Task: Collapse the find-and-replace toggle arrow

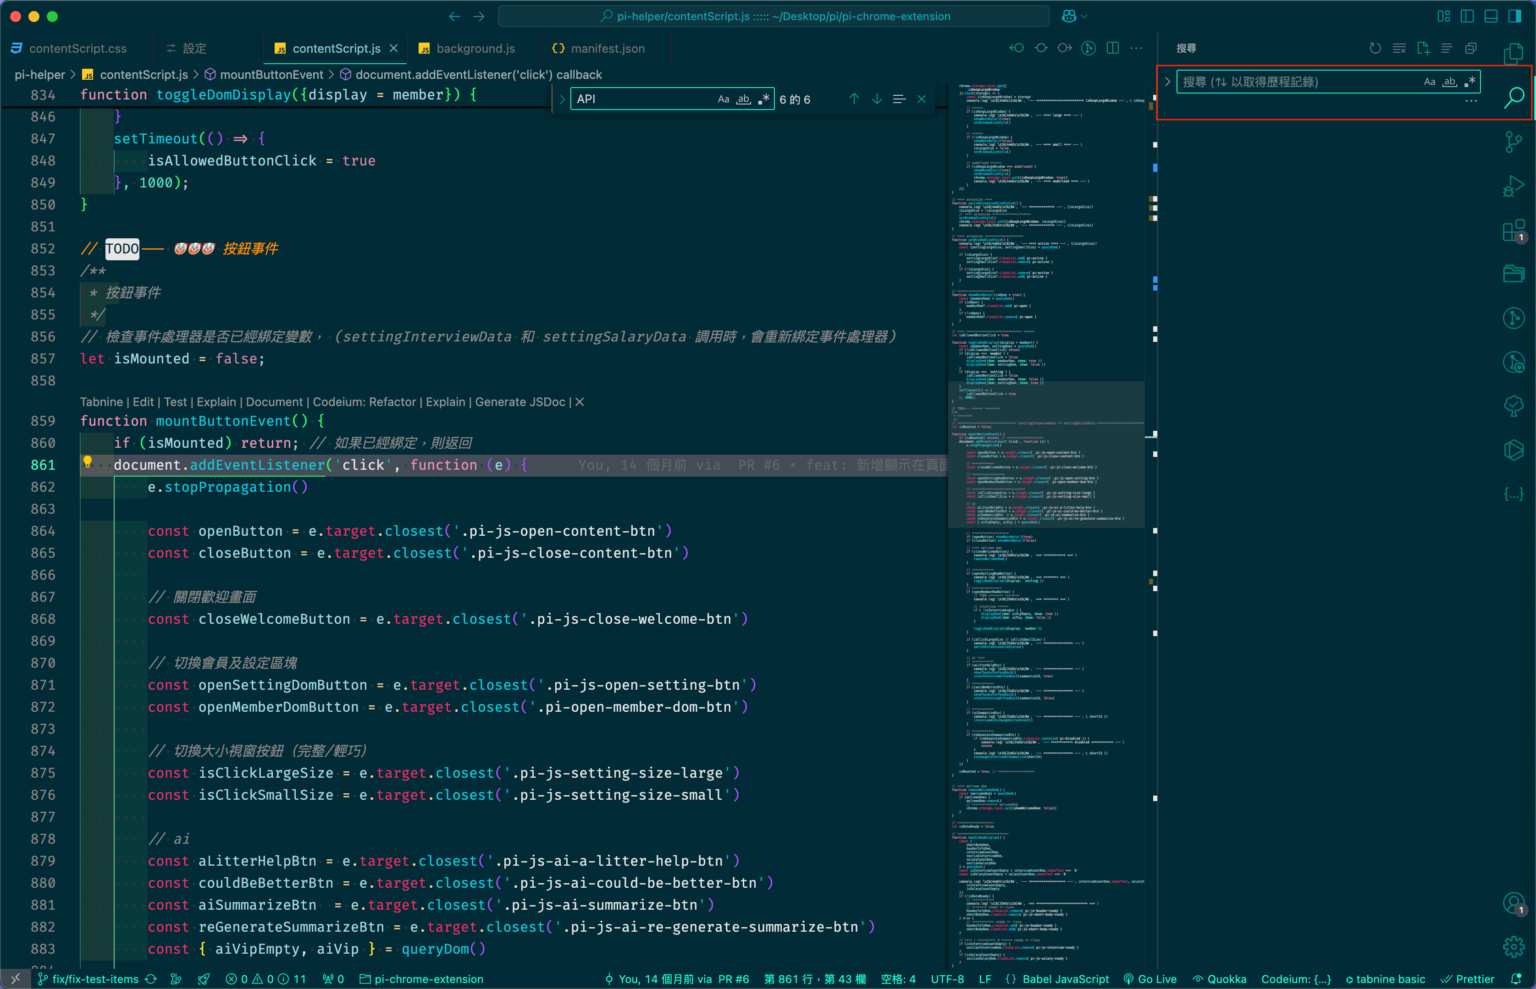Action: point(561,98)
